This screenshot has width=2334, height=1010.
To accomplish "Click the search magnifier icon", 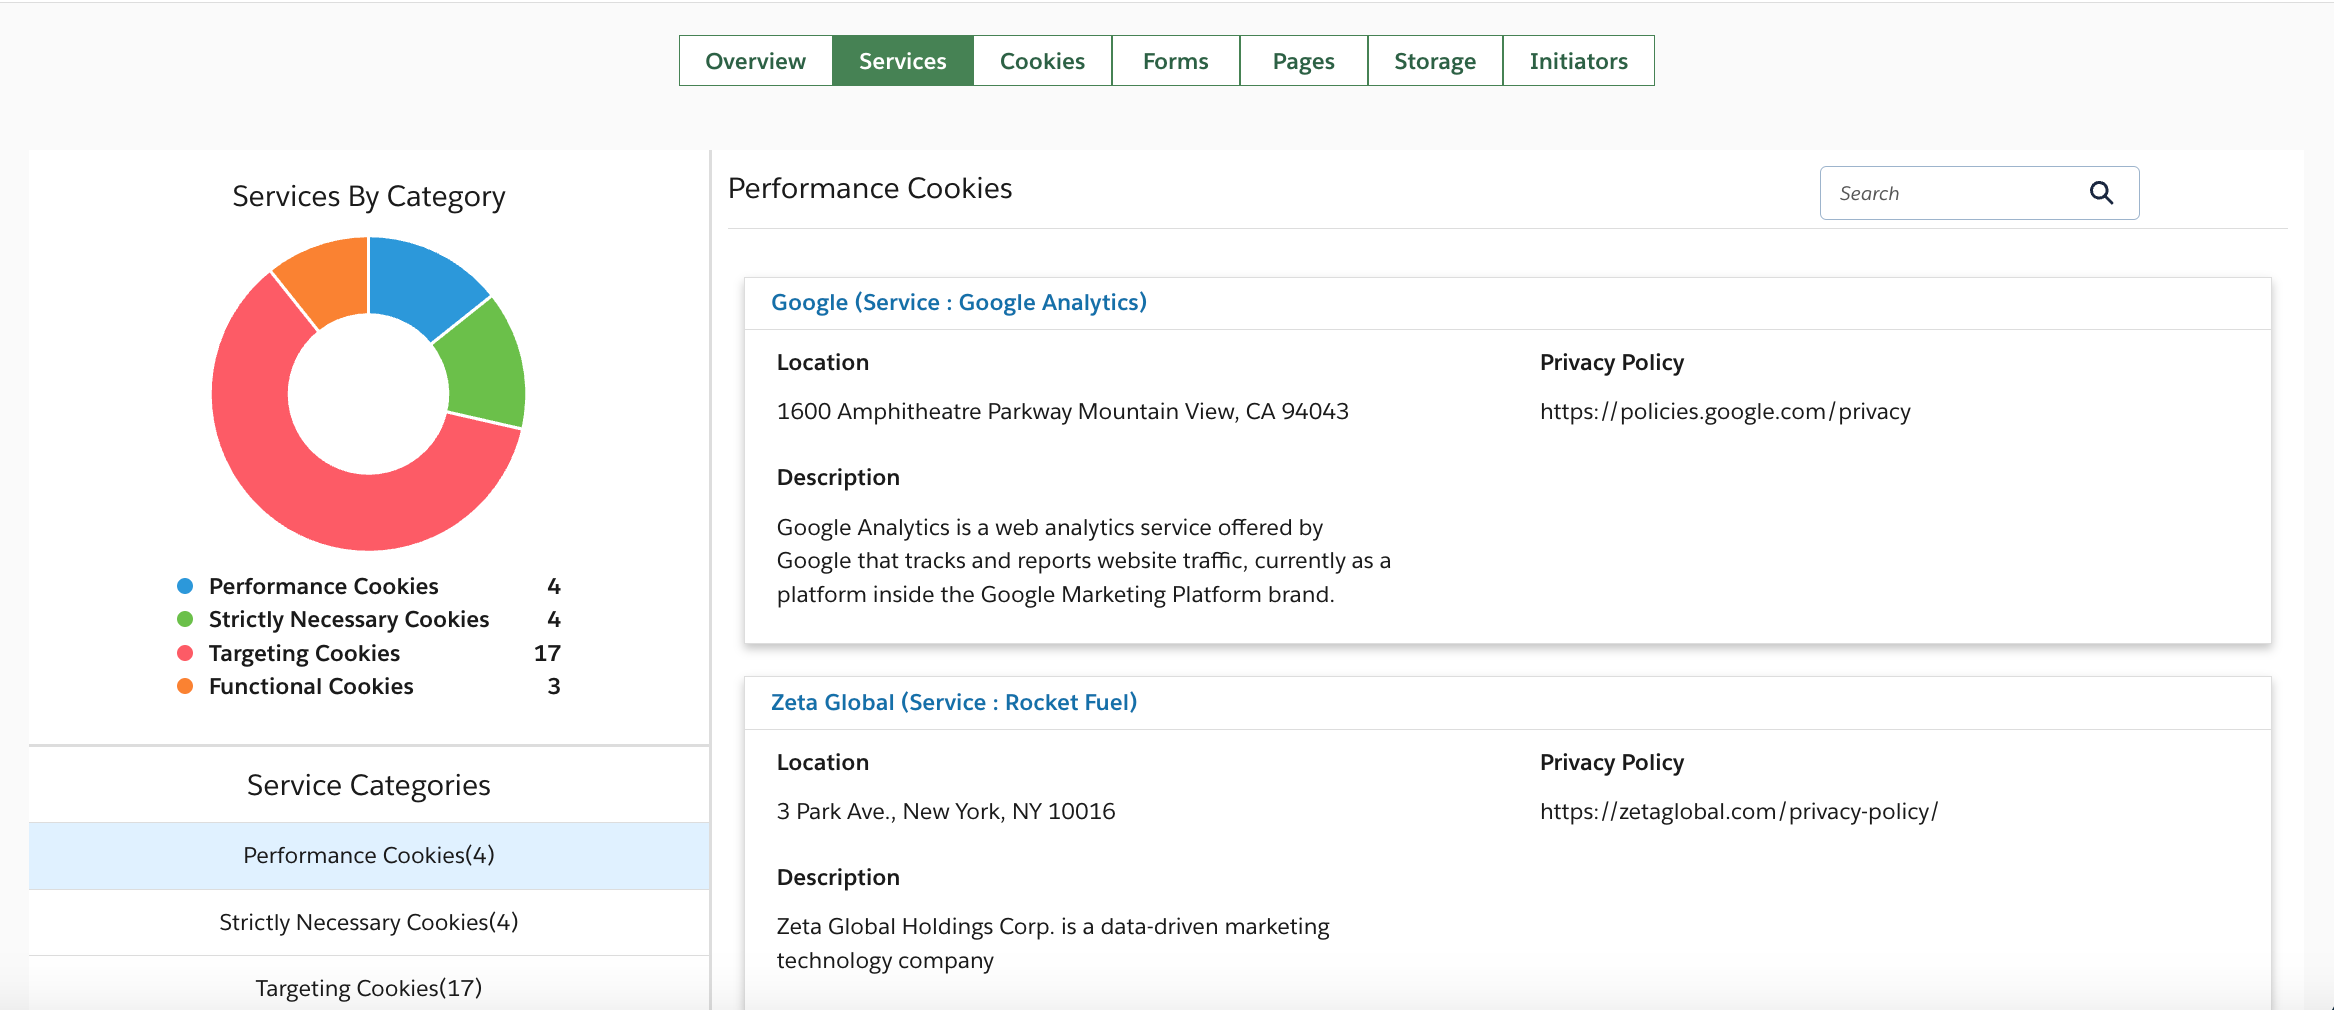I will pos(2101,193).
